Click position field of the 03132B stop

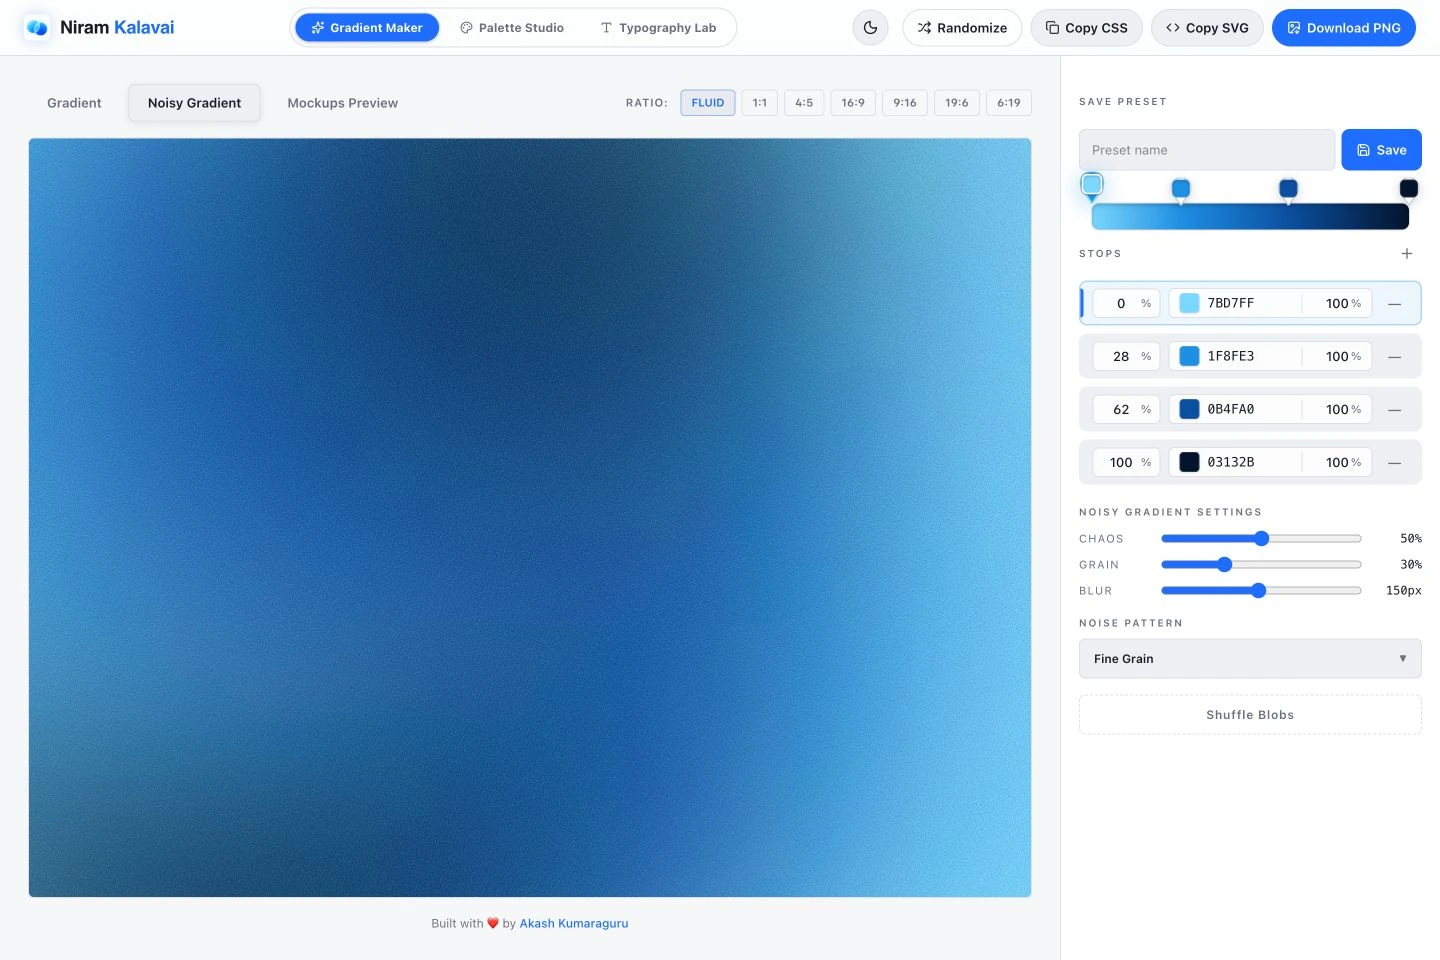pyautogui.click(x=1126, y=462)
